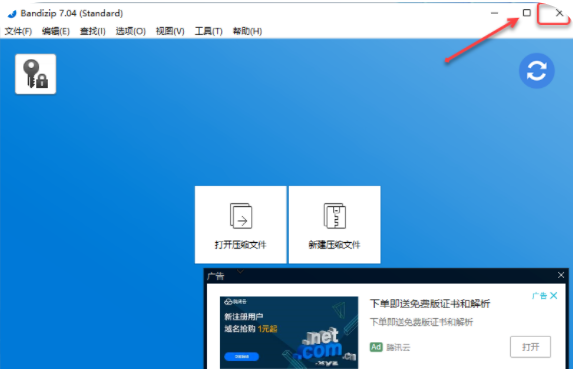This screenshot has width=573, height=369.
Task: Open the 视图(V) menu
Action: coord(170,31)
